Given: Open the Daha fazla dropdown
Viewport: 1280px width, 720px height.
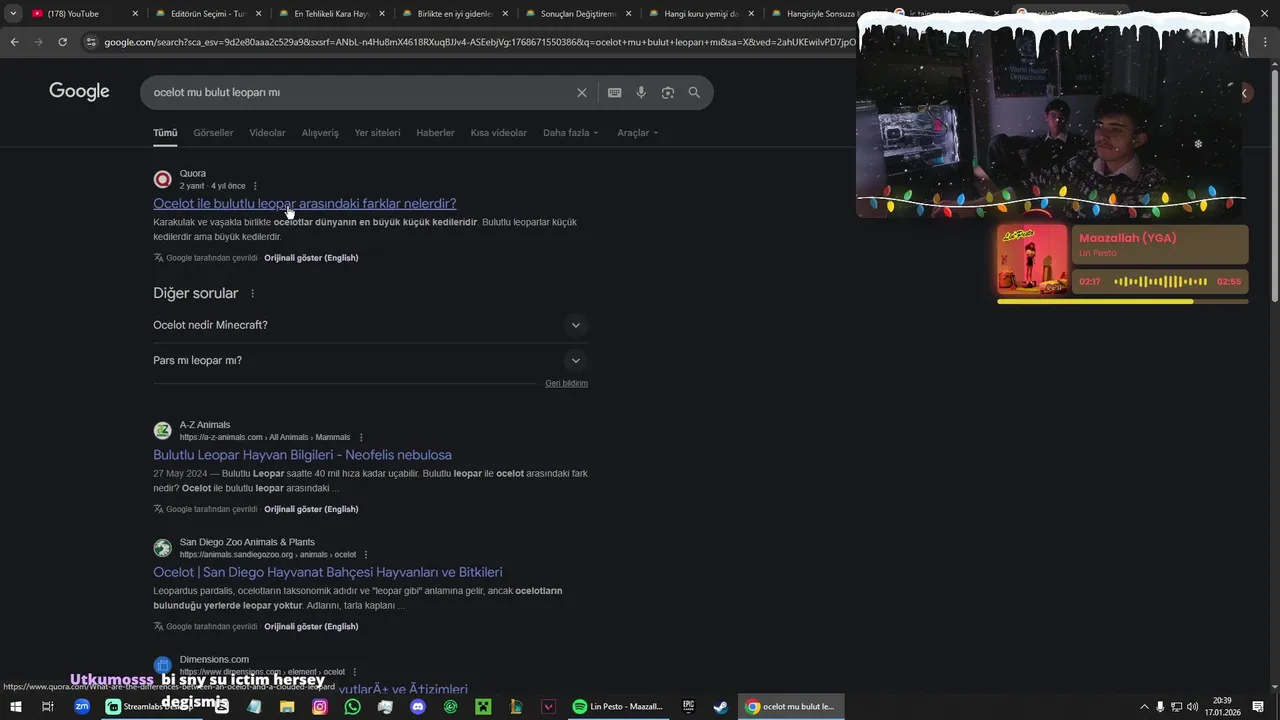Looking at the screenshot, I should [x=571, y=133].
